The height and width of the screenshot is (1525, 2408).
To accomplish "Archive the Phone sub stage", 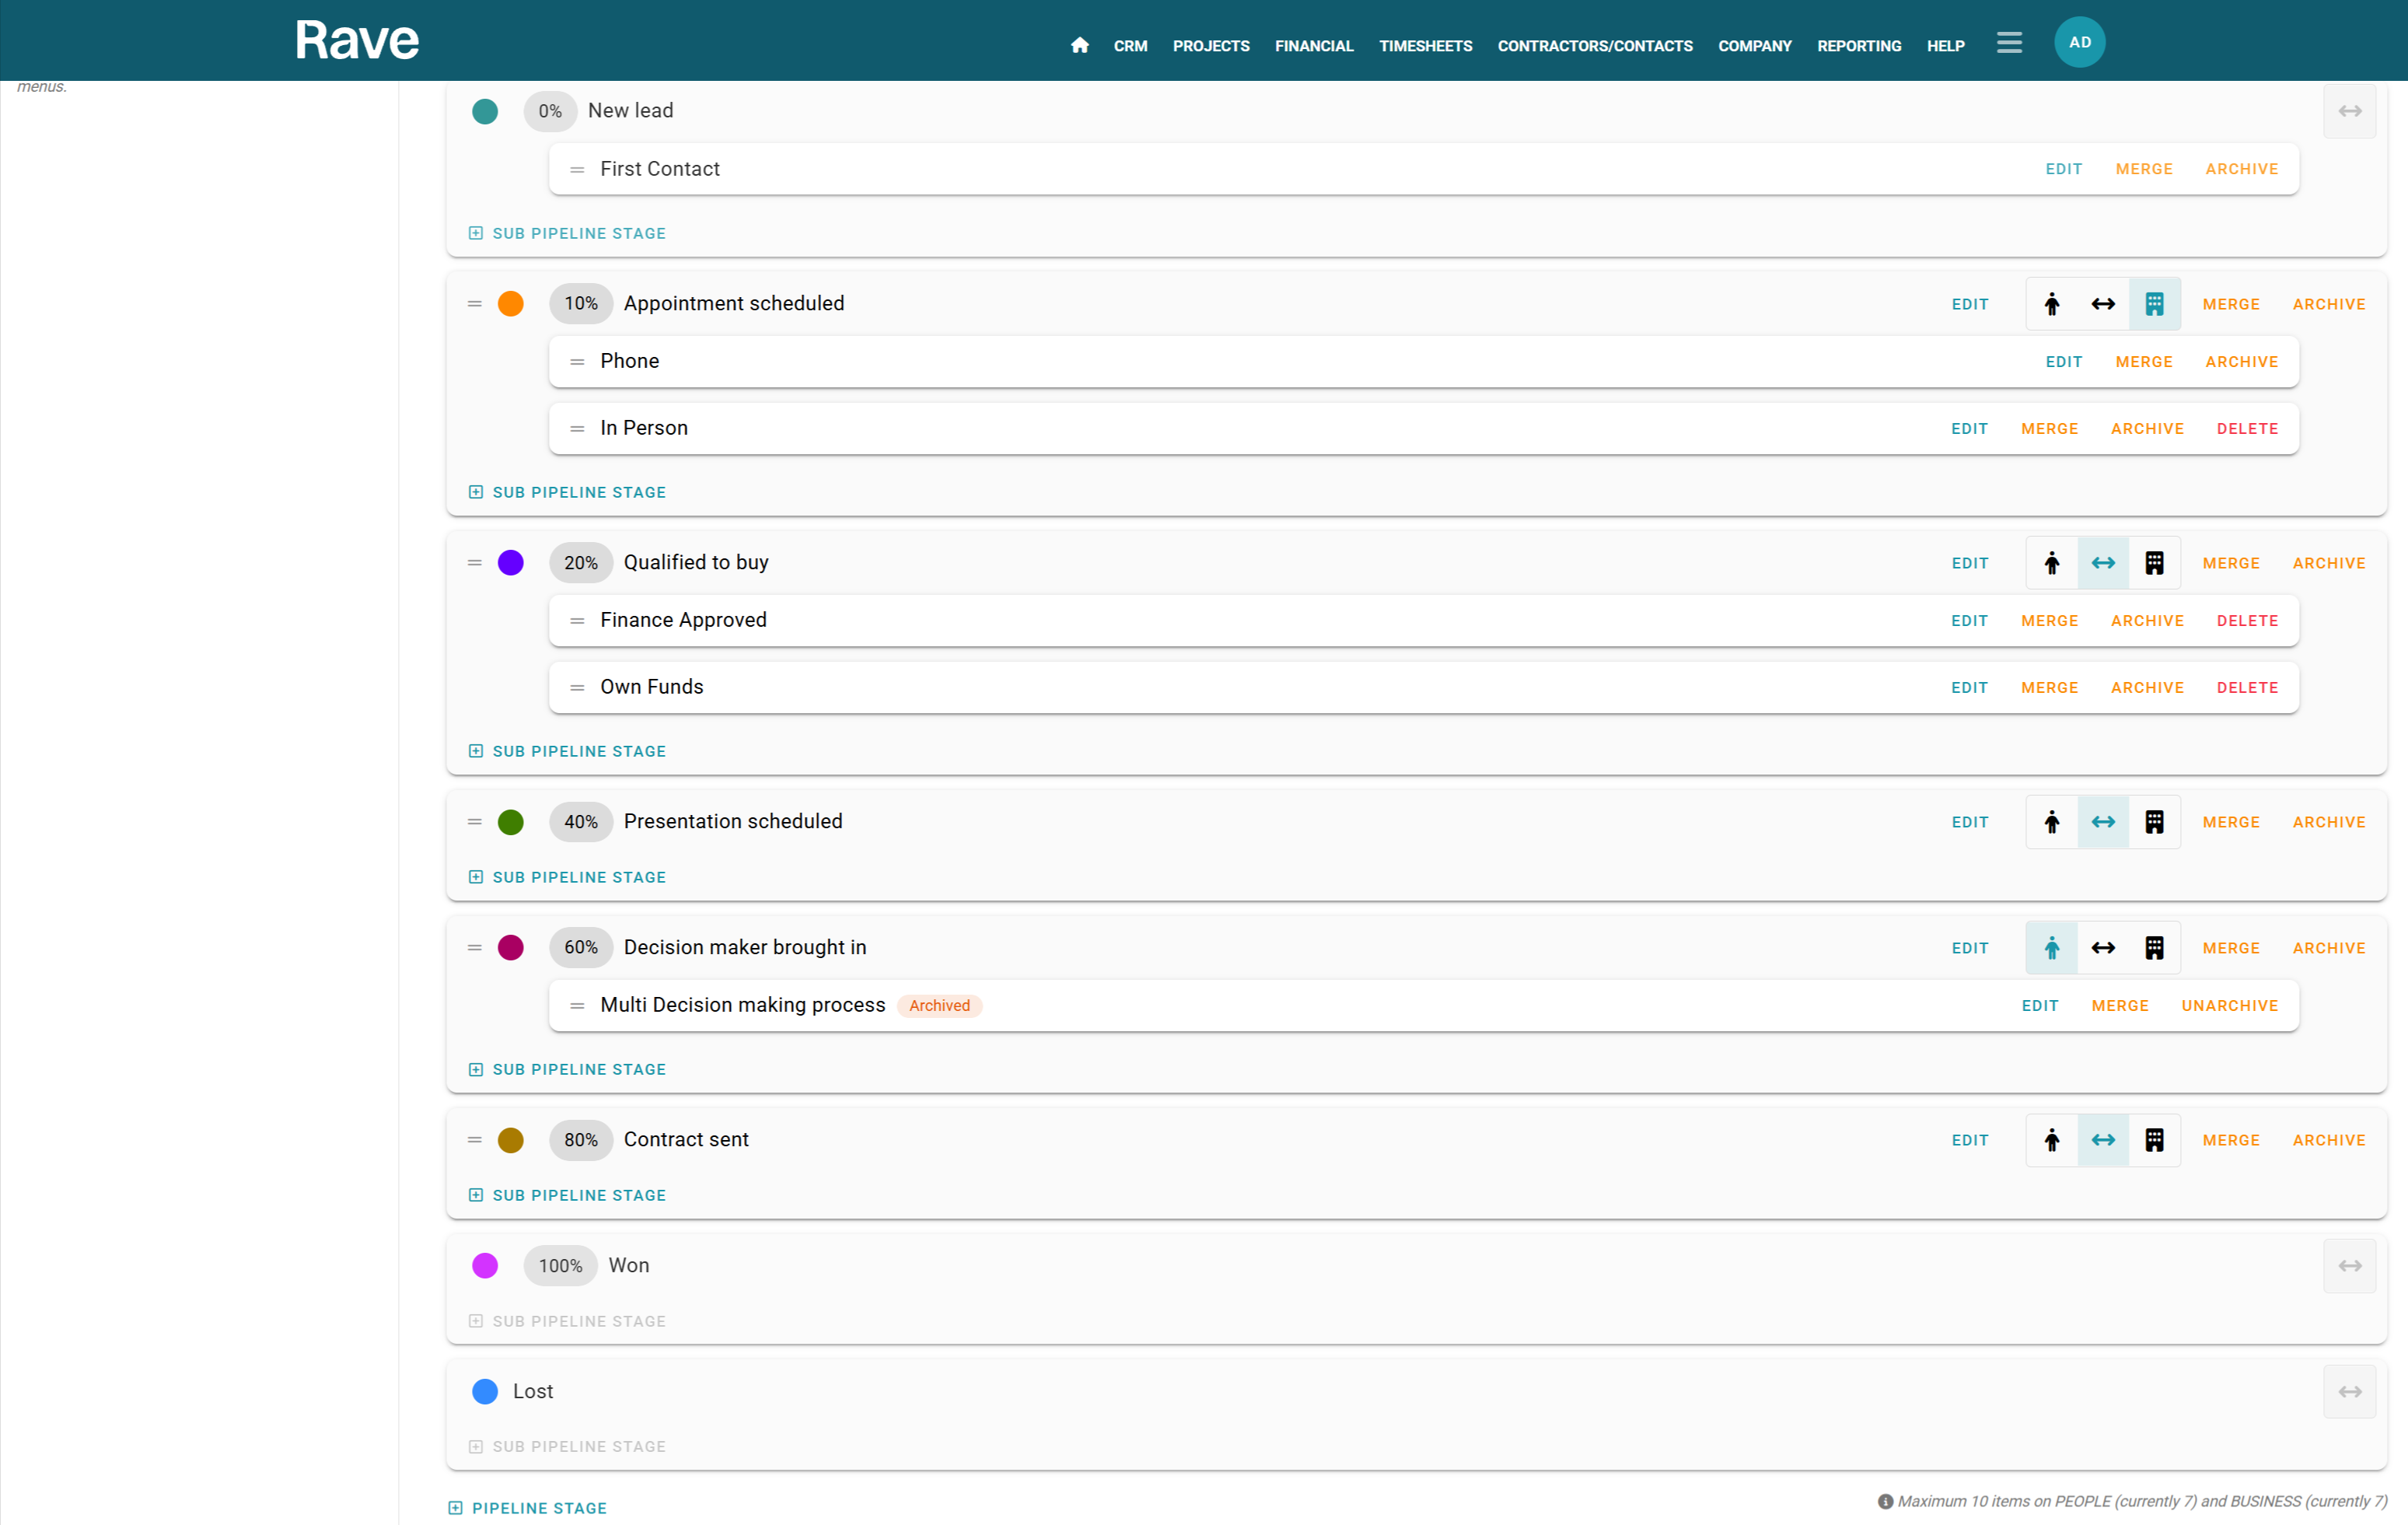I will tap(2241, 362).
